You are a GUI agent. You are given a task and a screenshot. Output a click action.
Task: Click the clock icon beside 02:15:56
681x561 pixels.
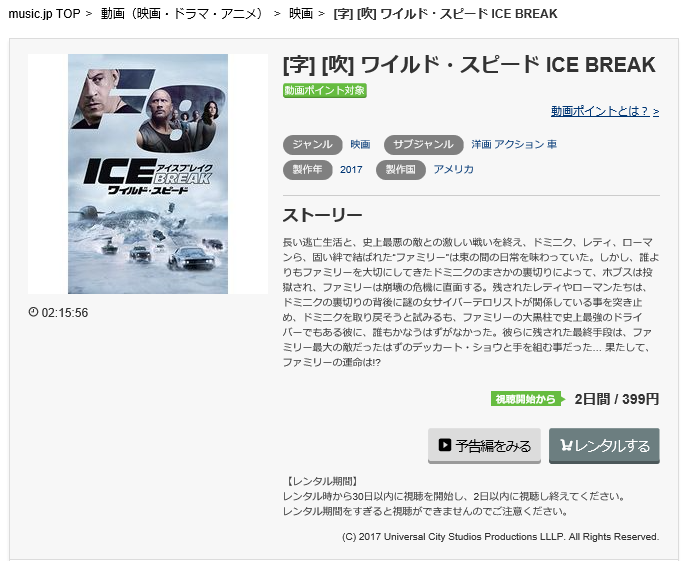coord(33,312)
